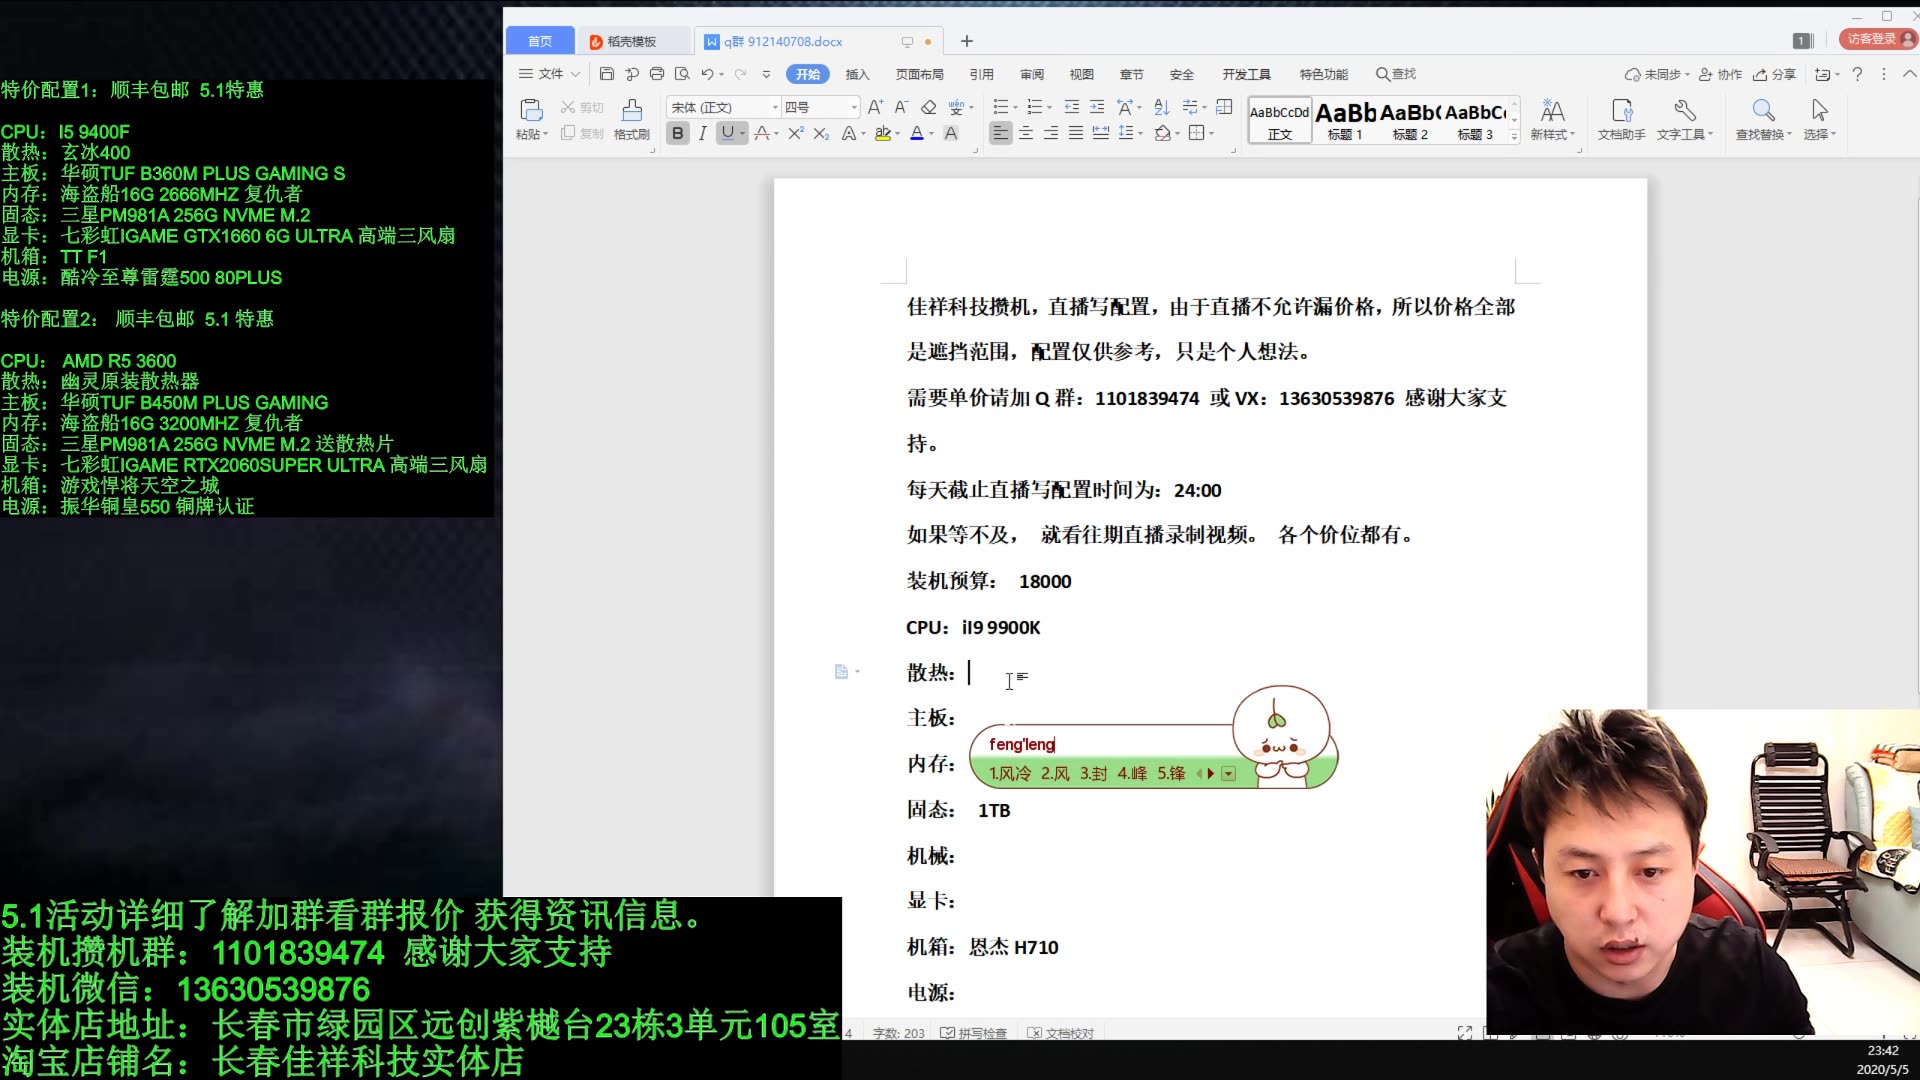Image resolution: width=1920 pixels, height=1080 pixels.
Task: Click the Paste icon
Action: (x=531, y=110)
